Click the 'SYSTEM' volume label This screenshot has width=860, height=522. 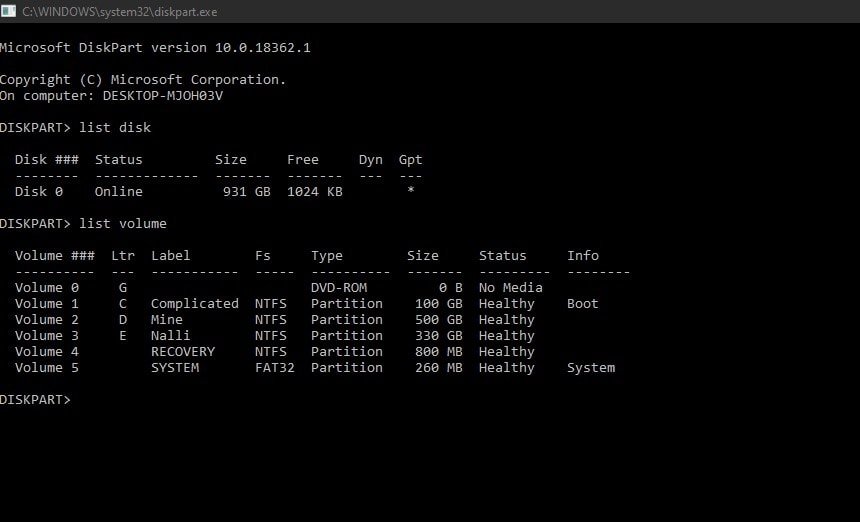(x=175, y=368)
